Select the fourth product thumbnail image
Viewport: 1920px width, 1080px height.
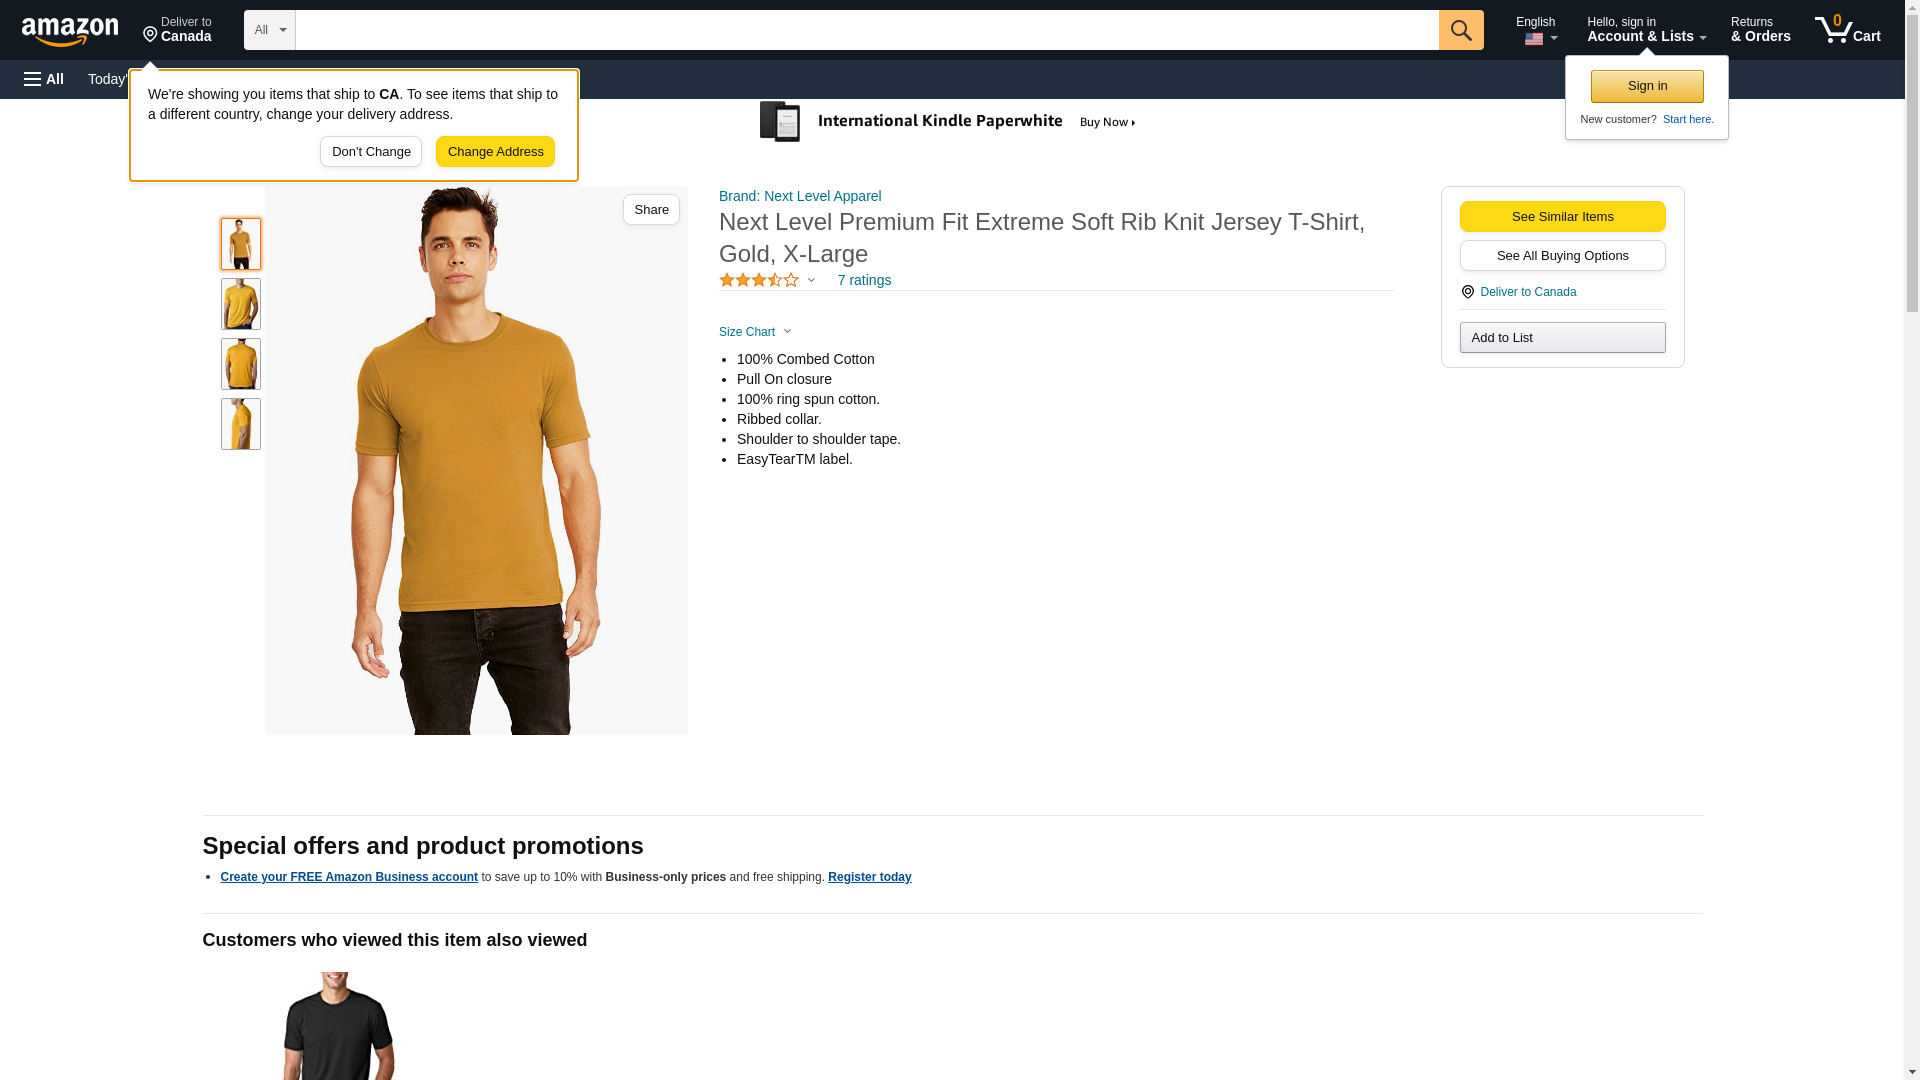[241, 424]
